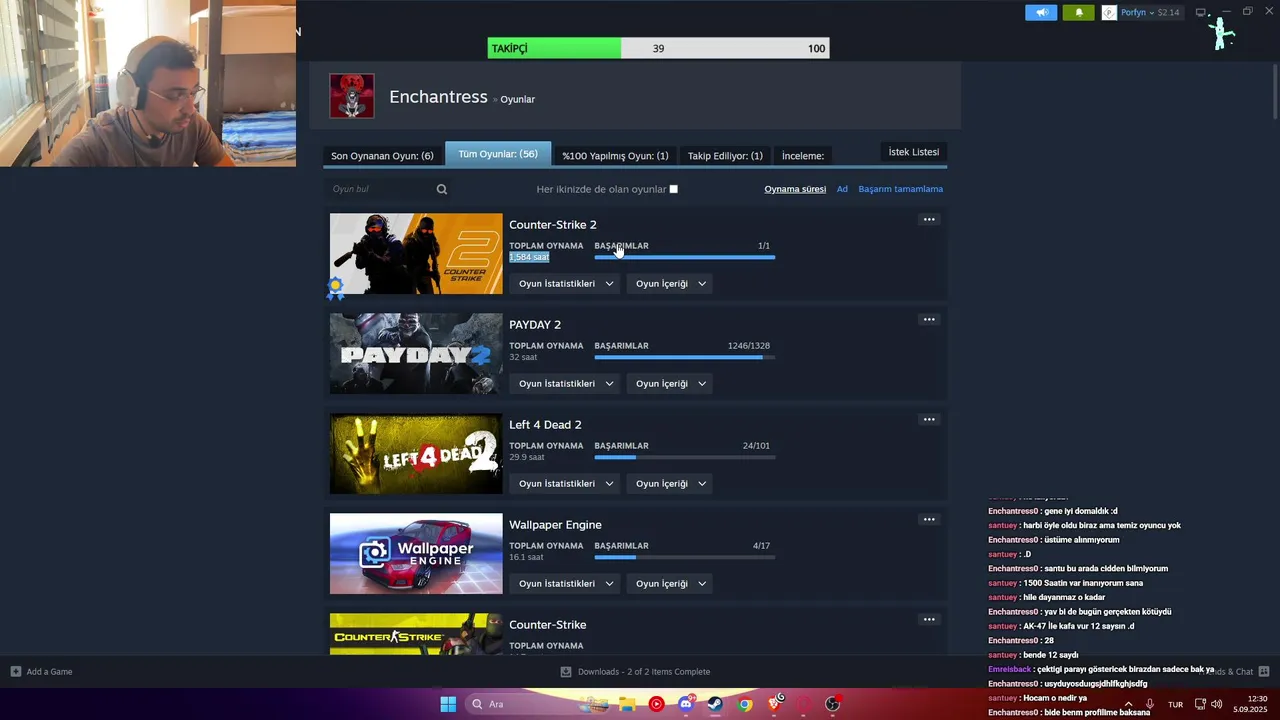The image size is (1280, 720).
Task: Open the Steam announcements megaphone button
Action: [x=1041, y=13]
